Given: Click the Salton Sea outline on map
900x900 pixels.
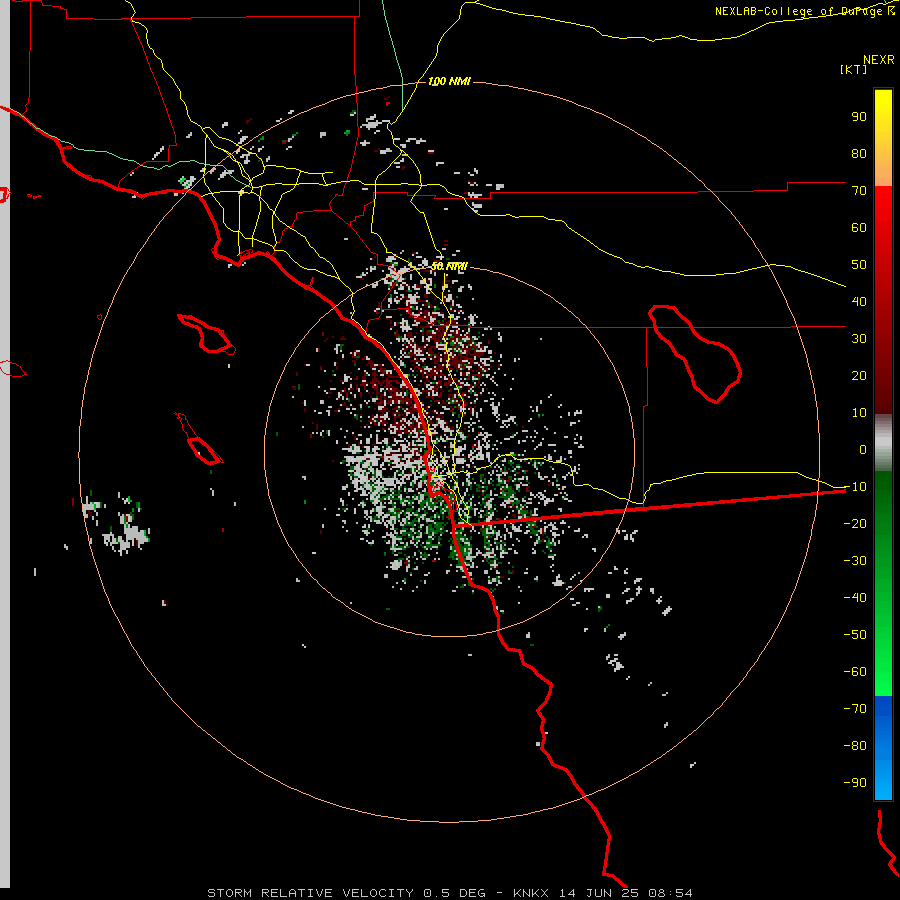Looking at the screenshot, I should coord(695,354).
